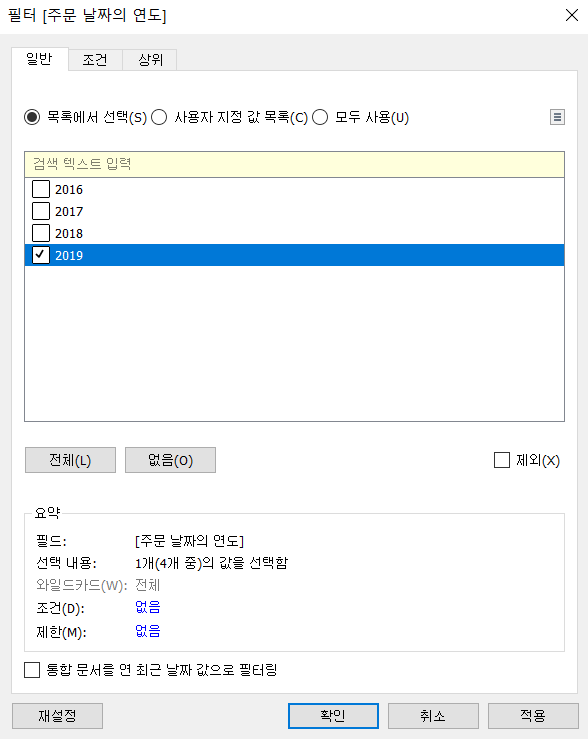Click the 재설정 reset button
This screenshot has width=588, height=739.
(x=57, y=716)
